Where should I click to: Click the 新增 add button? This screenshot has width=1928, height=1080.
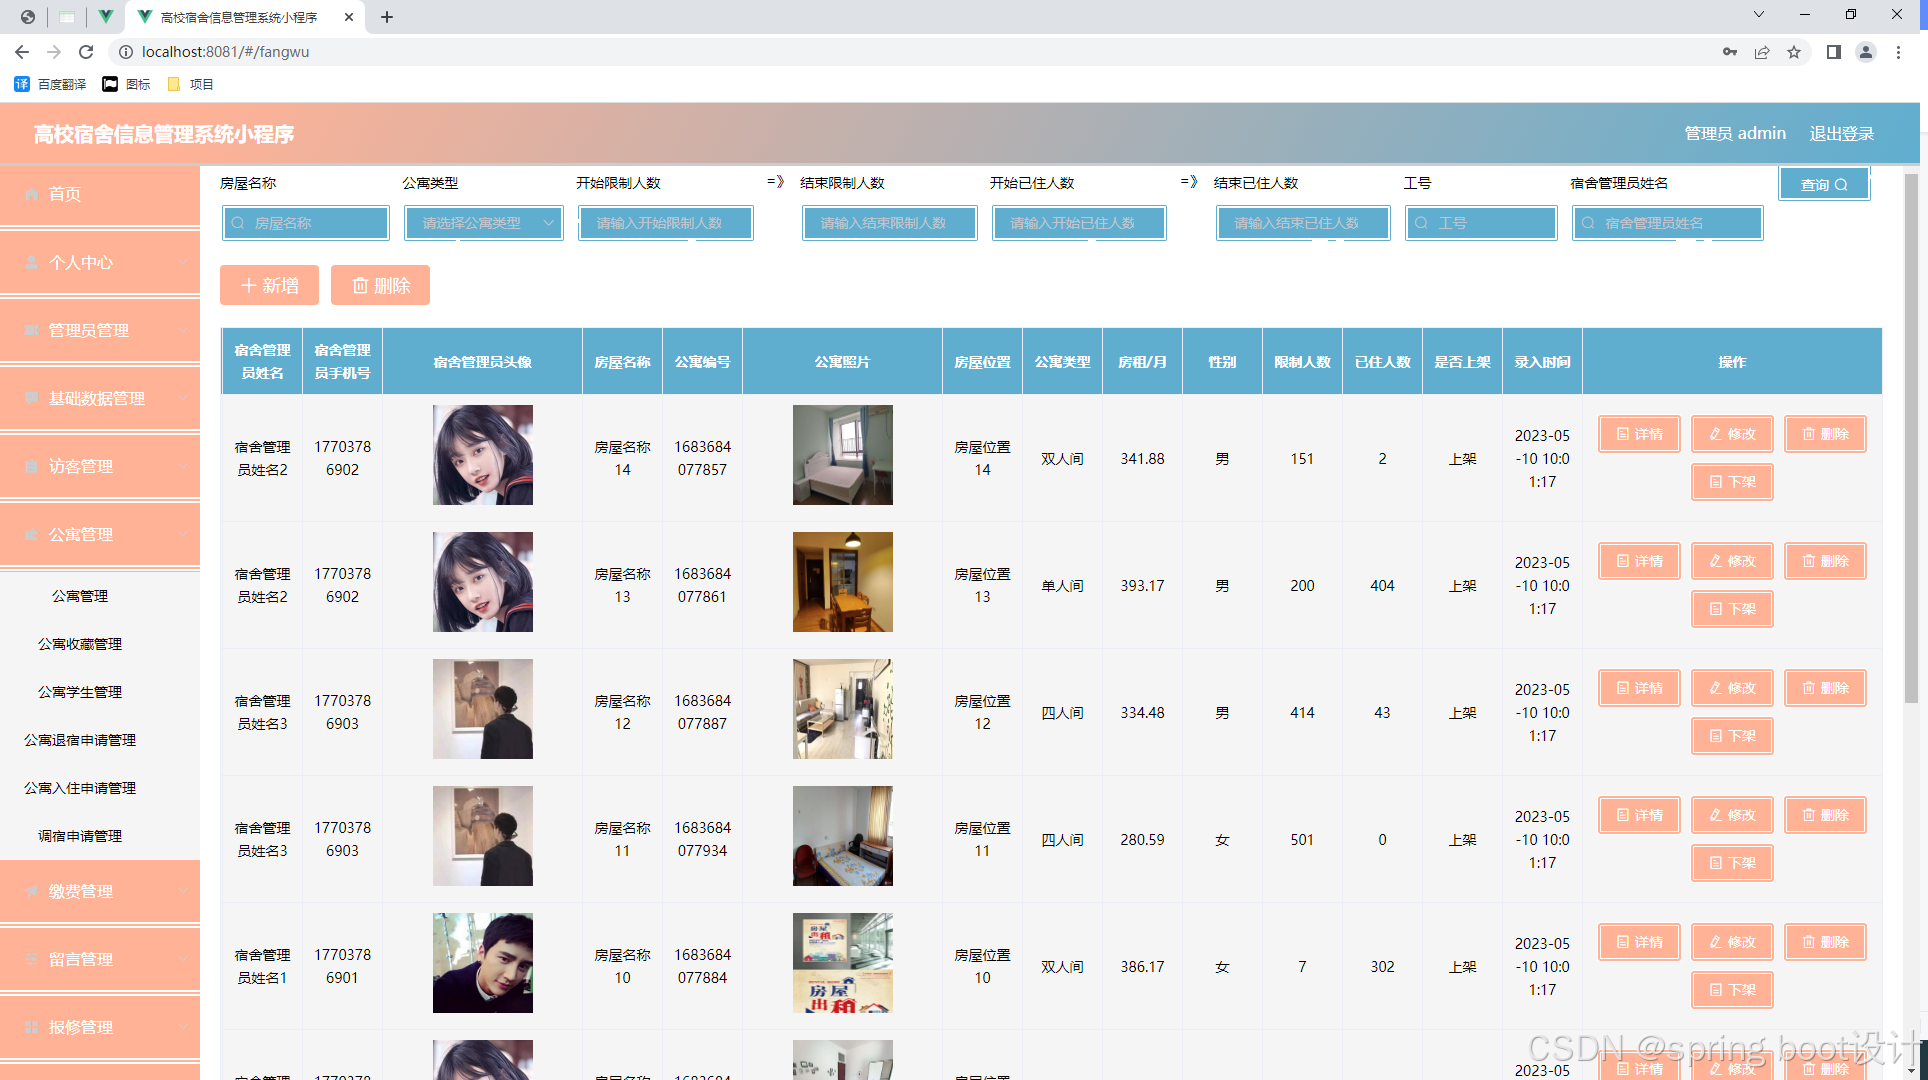269,286
